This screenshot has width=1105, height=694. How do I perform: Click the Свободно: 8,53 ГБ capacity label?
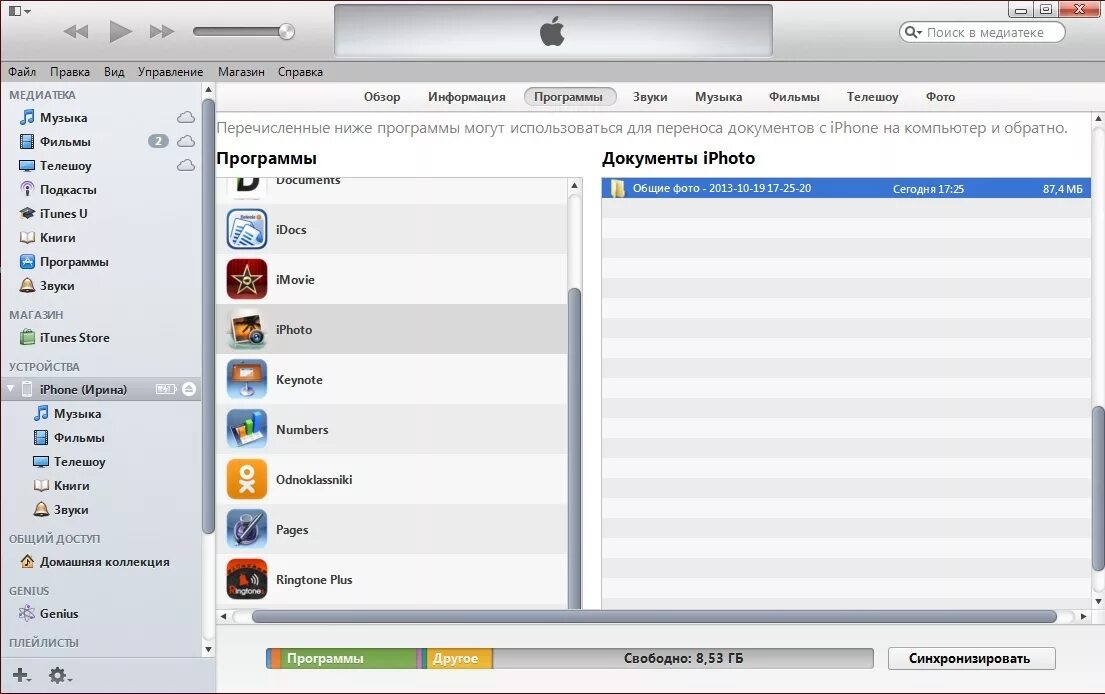(x=684, y=658)
